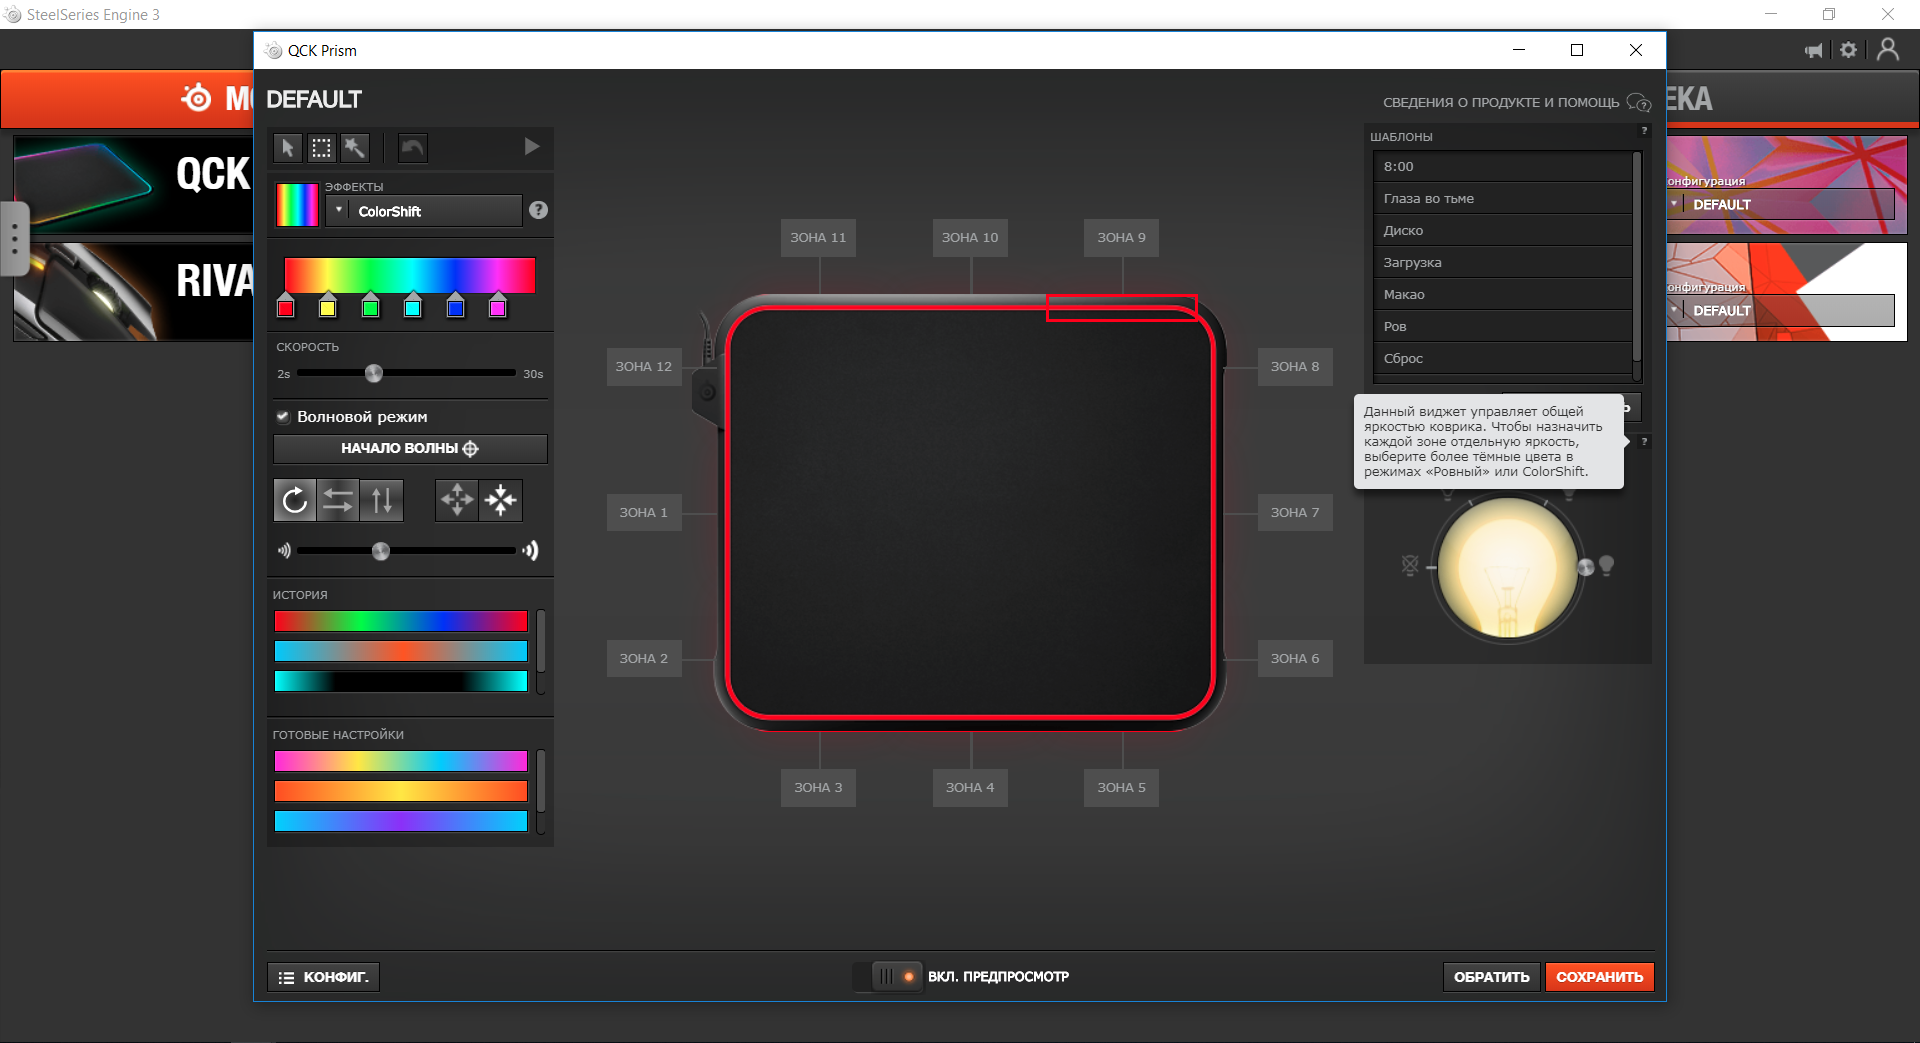Pick the cyan-purple preset gradient
The height and width of the screenshot is (1043, 1920).
pos(401,821)
